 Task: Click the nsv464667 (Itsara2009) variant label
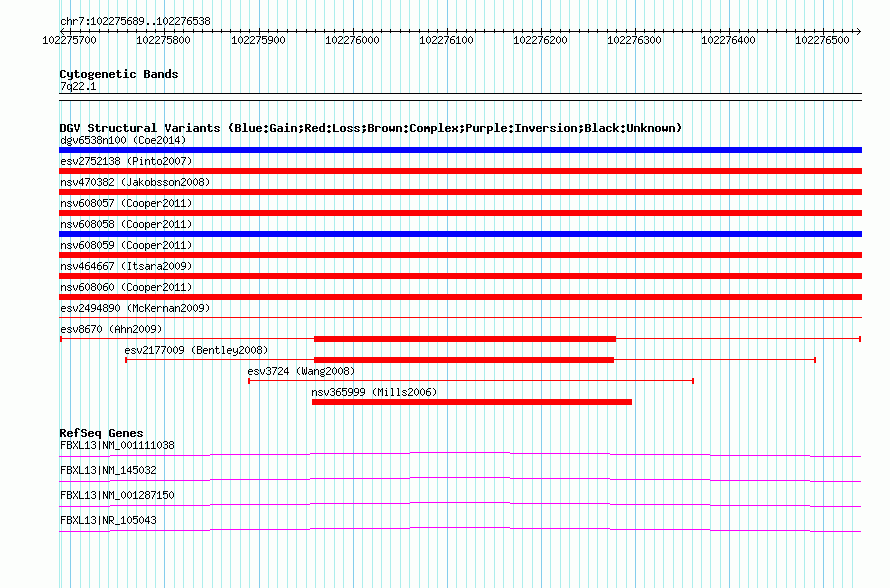tap(126, 266)
